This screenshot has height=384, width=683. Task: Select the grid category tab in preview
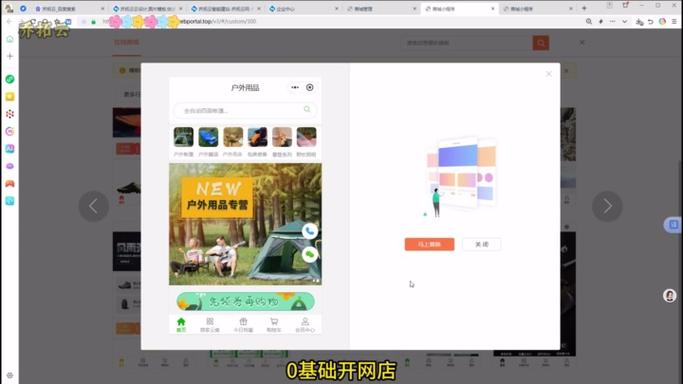pos(210,325)
